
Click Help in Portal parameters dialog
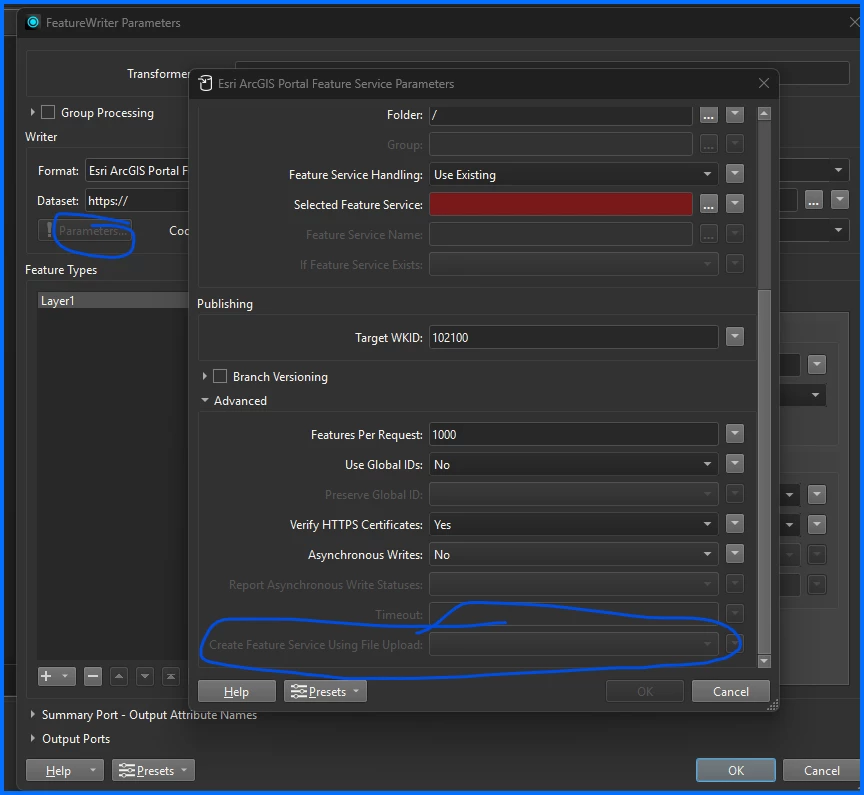(236, 691)
